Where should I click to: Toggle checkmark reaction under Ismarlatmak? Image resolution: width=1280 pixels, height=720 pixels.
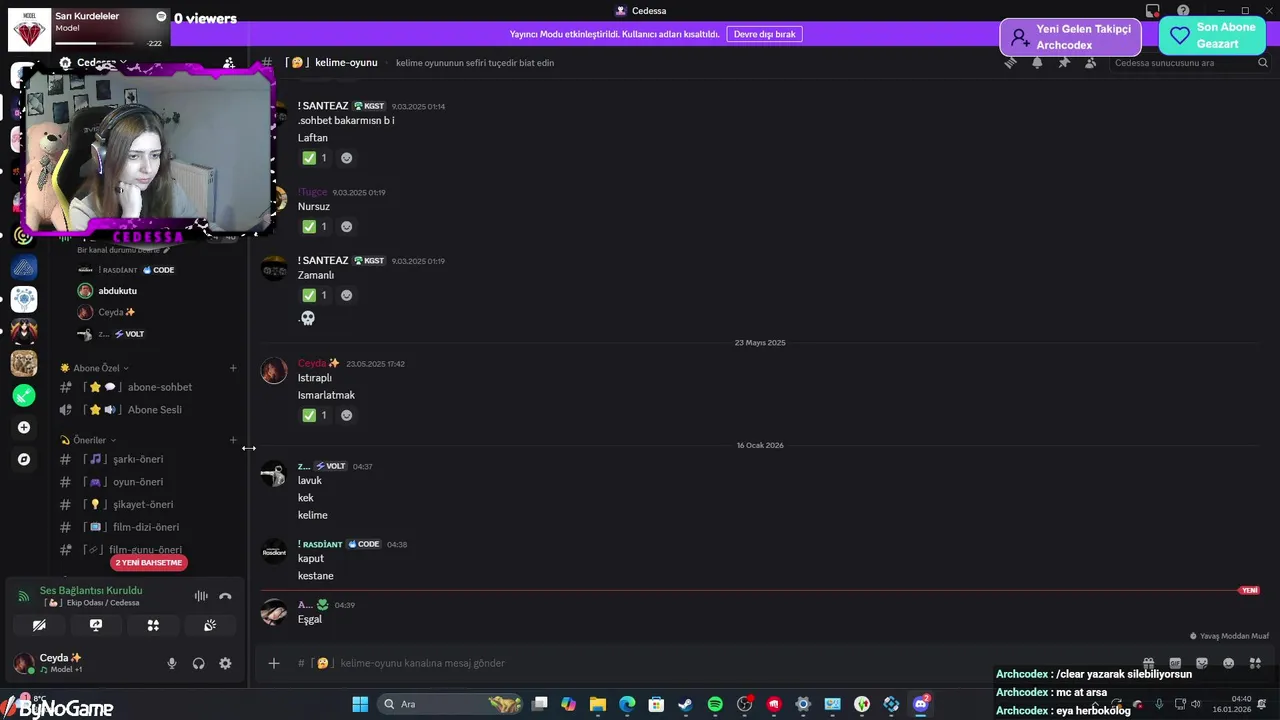pos(315,415)
